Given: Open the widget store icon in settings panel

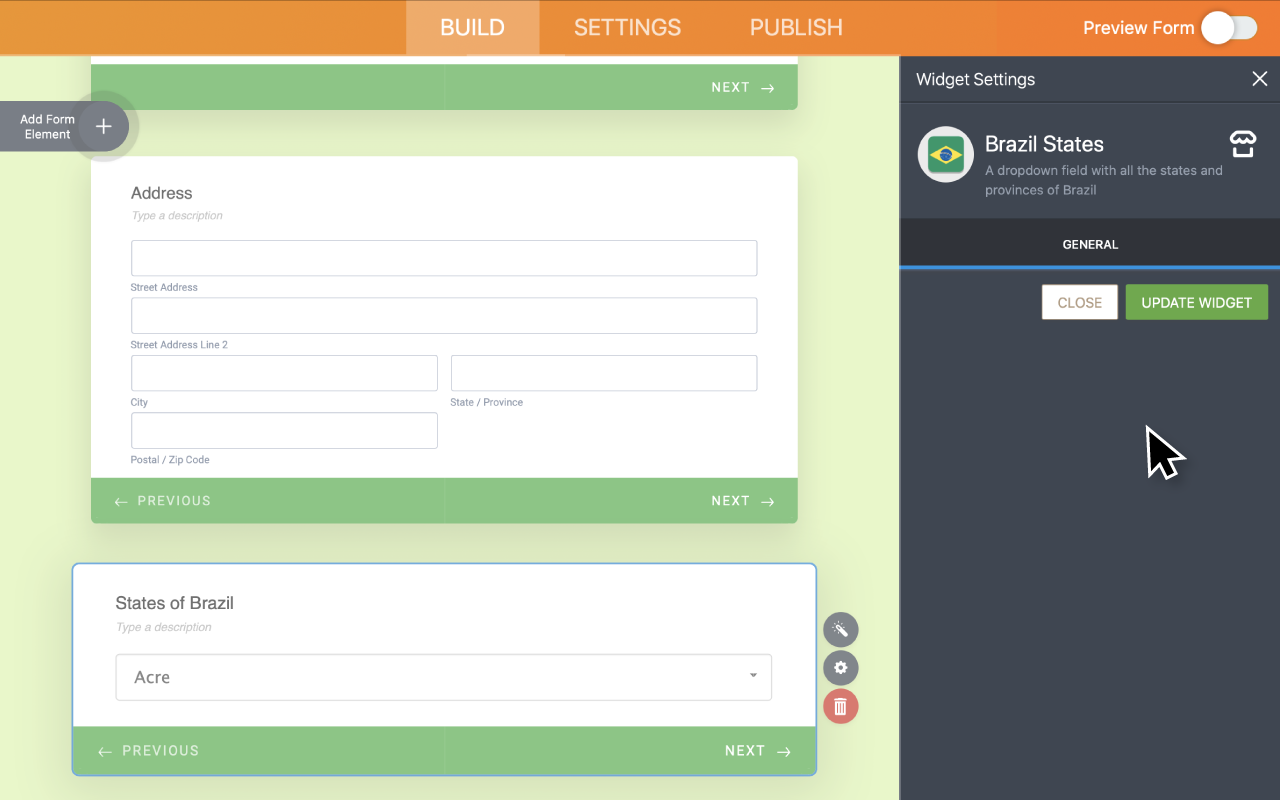Looking at the screenshot, I should [1242, 144].
